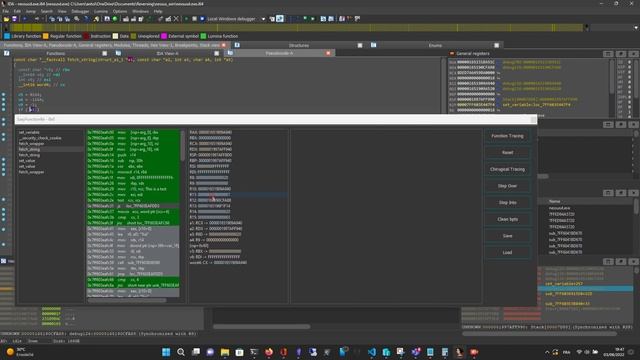Click the Function Tracing button
The width and height of the screenshot is (640, 360).
507,136
